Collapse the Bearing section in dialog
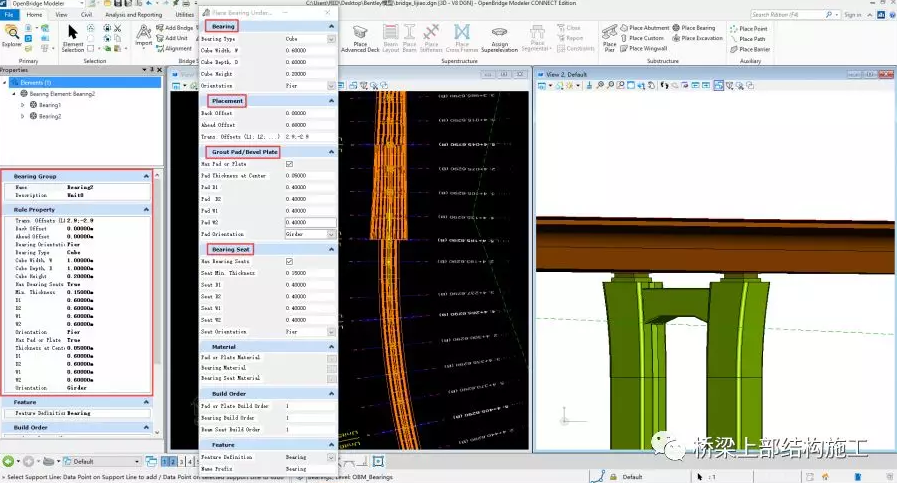The image size is (897, 483). tap(331, 26)
